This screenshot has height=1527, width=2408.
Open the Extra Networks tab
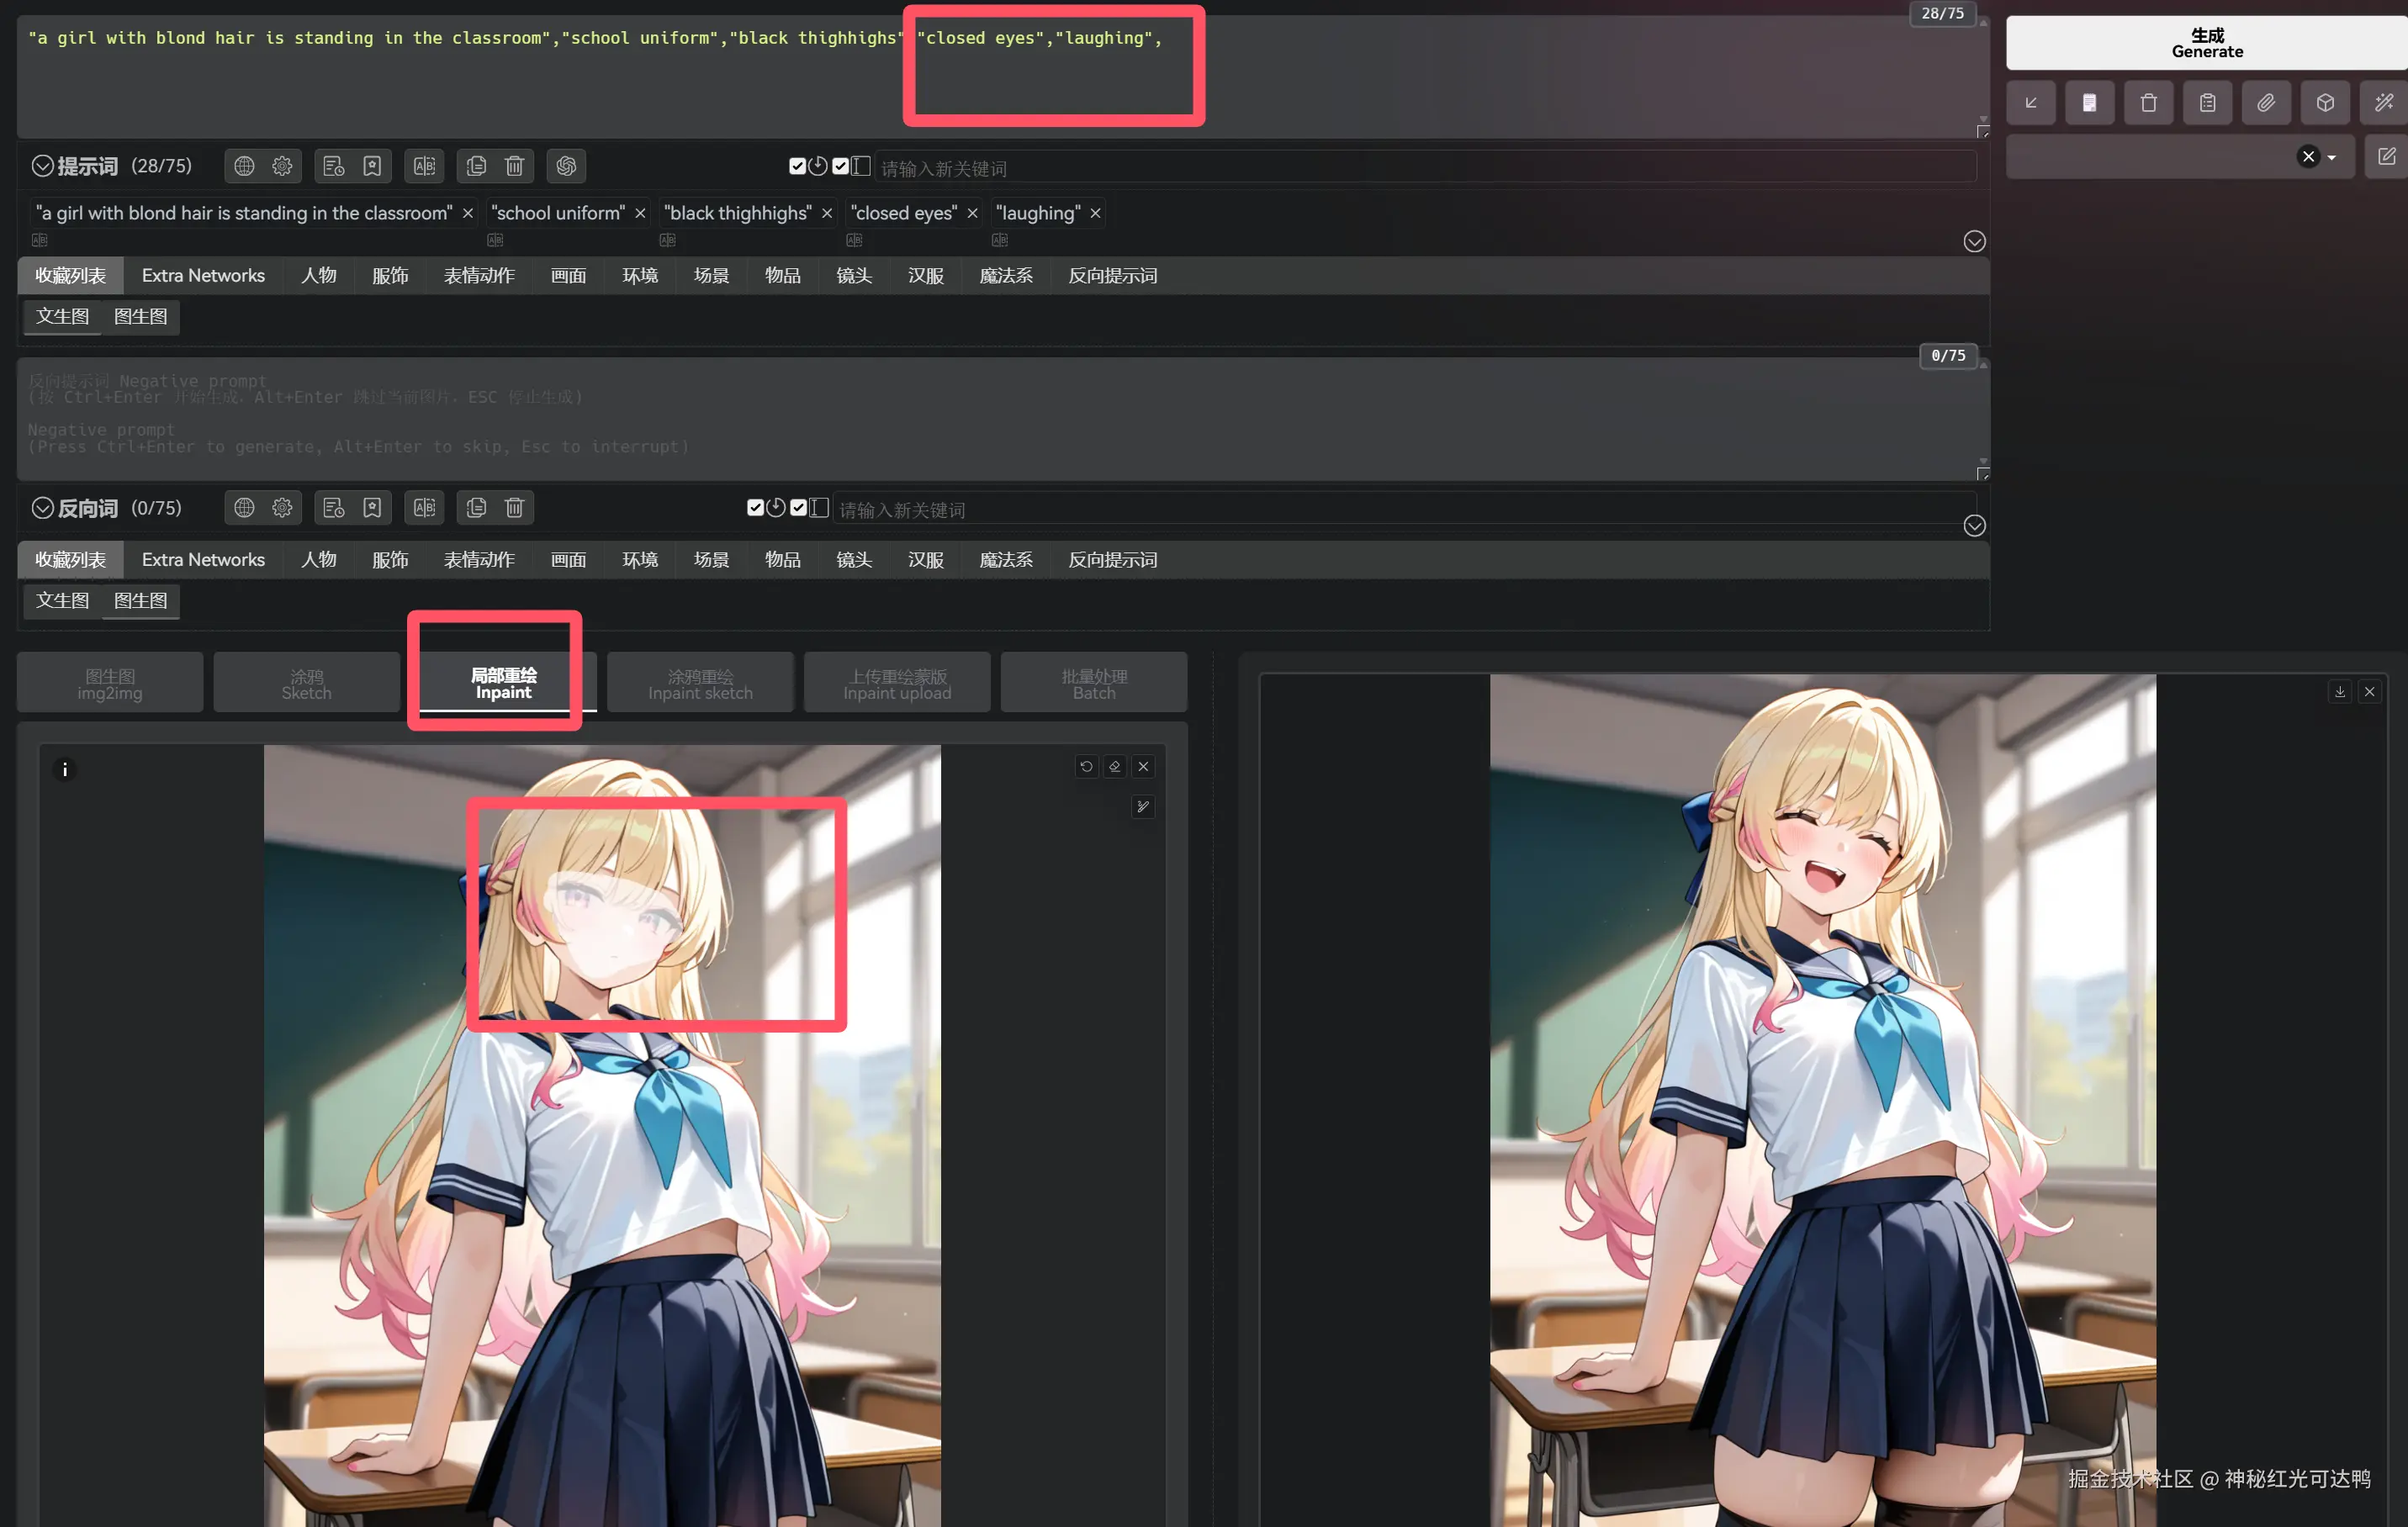click(x=204, y=275)
